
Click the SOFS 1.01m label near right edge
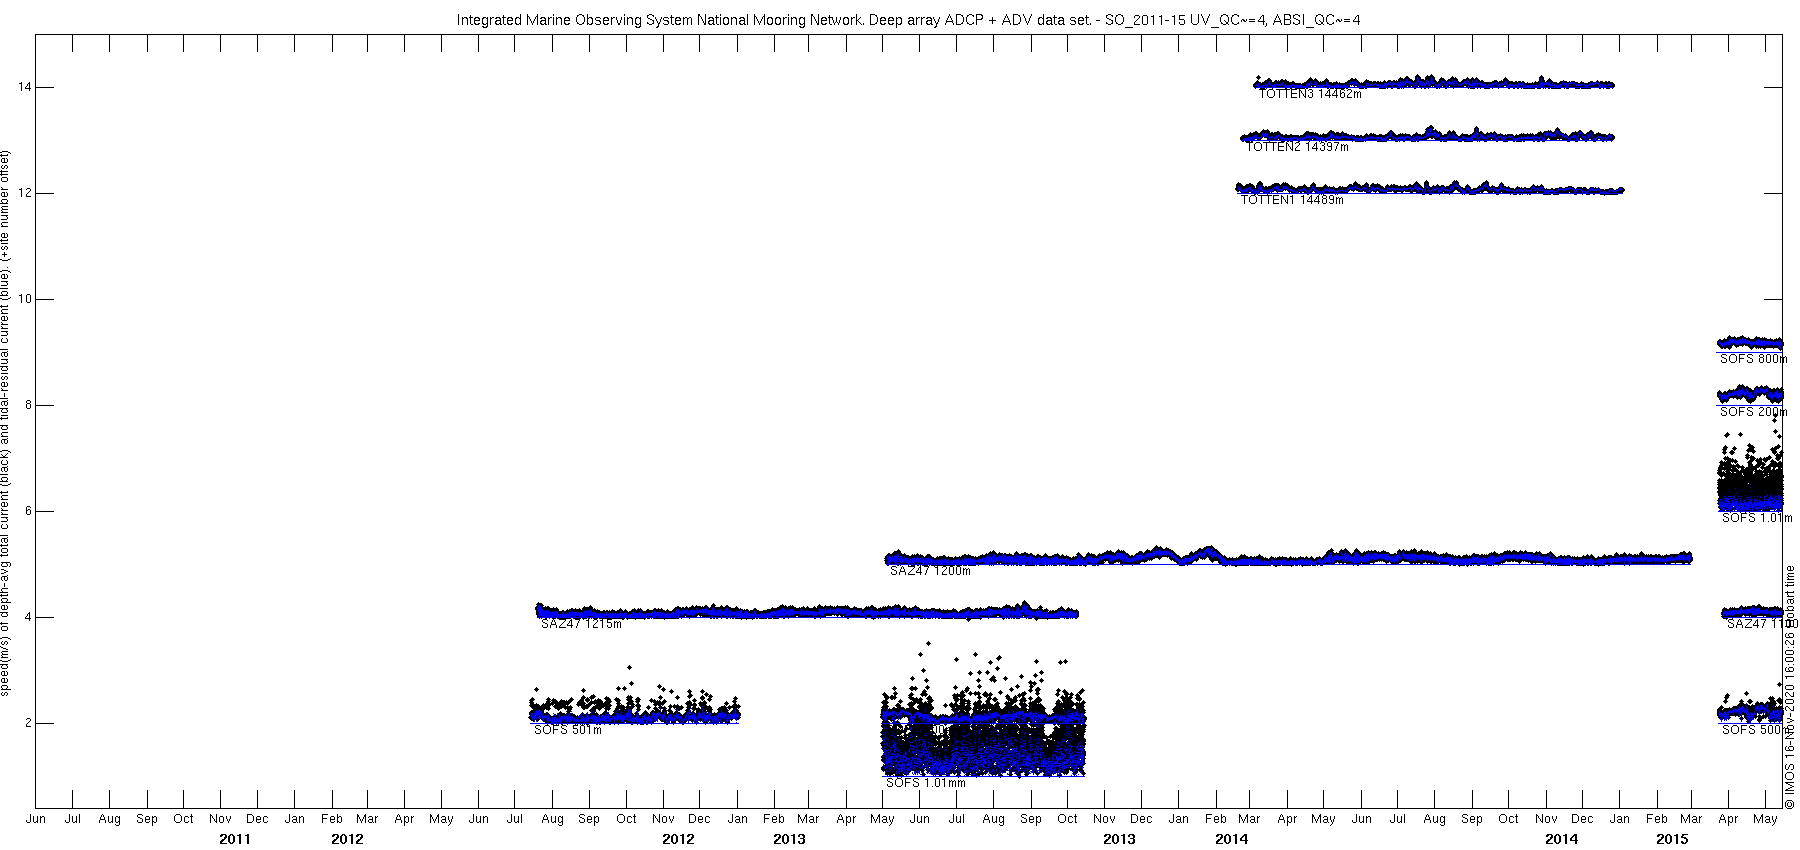(1757, 518)
